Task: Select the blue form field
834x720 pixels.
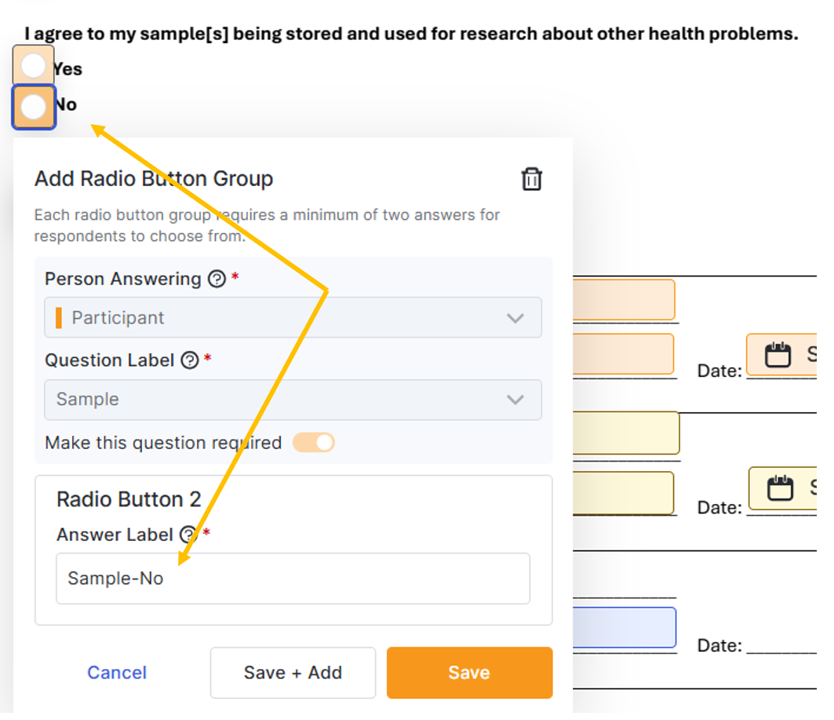Action: [624, 628]
